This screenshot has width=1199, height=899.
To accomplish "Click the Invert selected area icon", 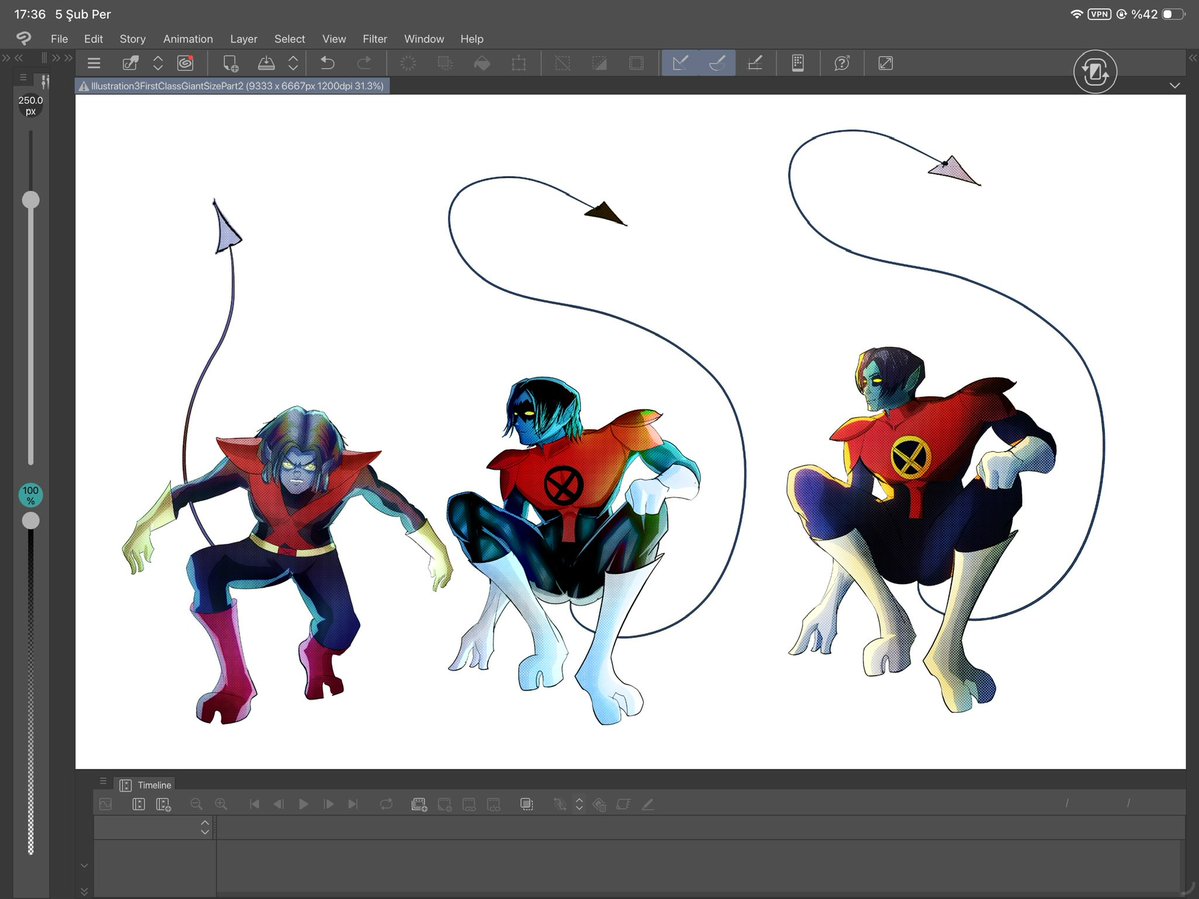I will tap(600, 63).
